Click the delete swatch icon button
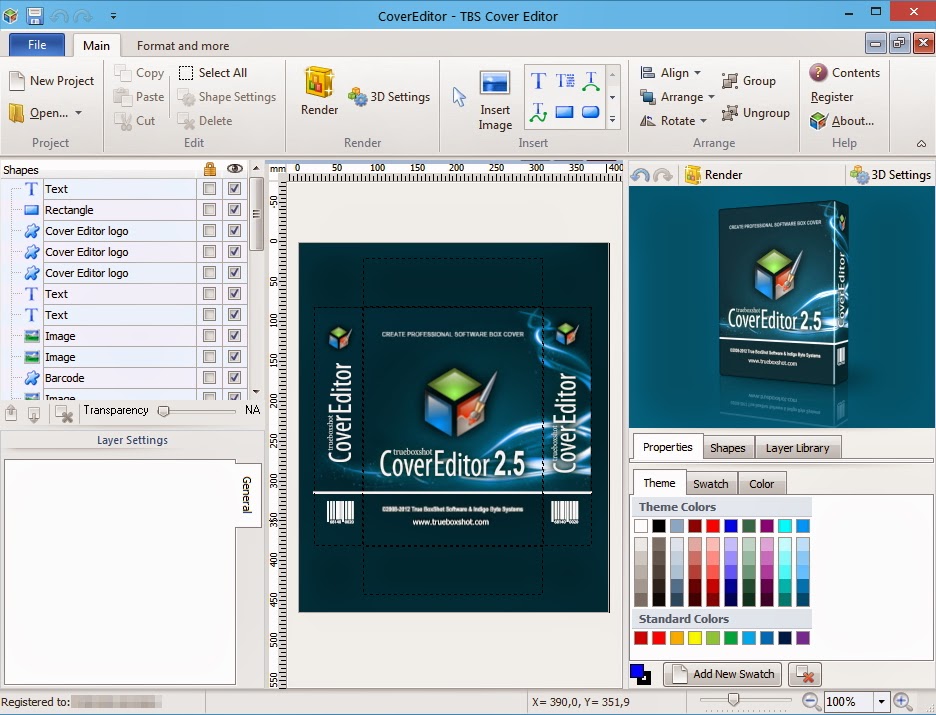The image size is (936, 715). 805,674
